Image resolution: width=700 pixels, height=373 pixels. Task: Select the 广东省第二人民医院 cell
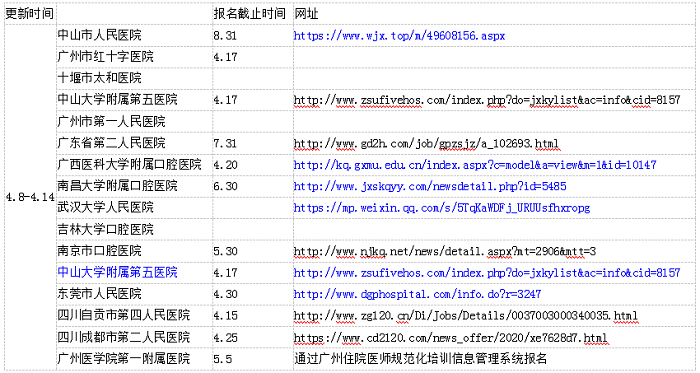pos(134,143)
